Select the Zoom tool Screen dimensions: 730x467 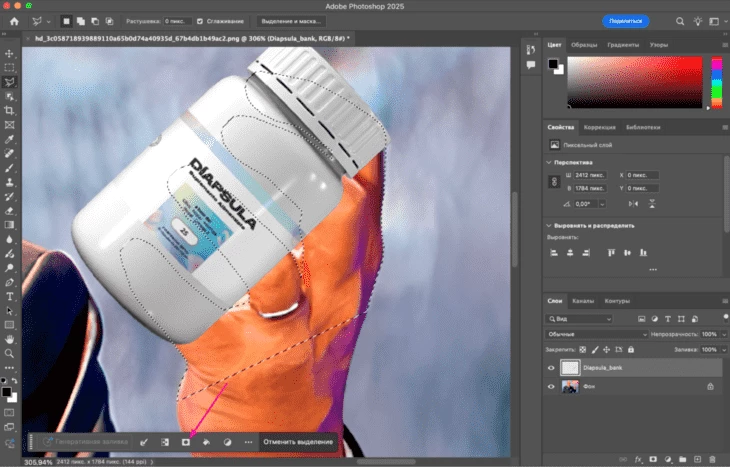point(9,354)
